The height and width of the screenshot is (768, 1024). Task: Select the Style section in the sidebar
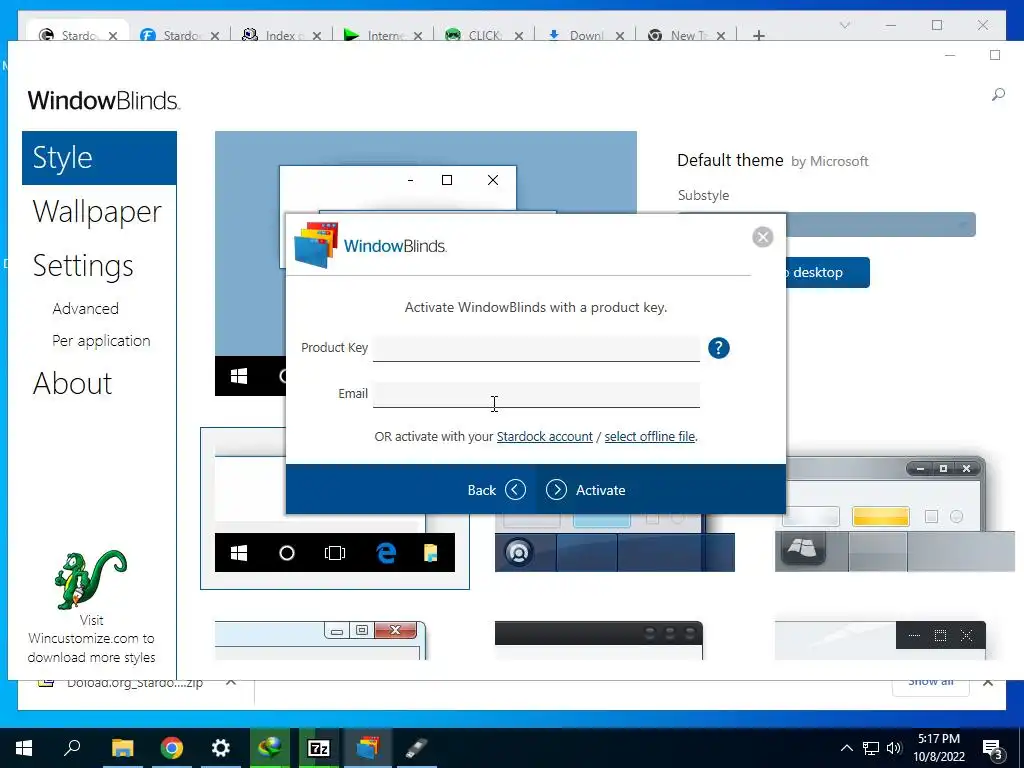[99, 158]
